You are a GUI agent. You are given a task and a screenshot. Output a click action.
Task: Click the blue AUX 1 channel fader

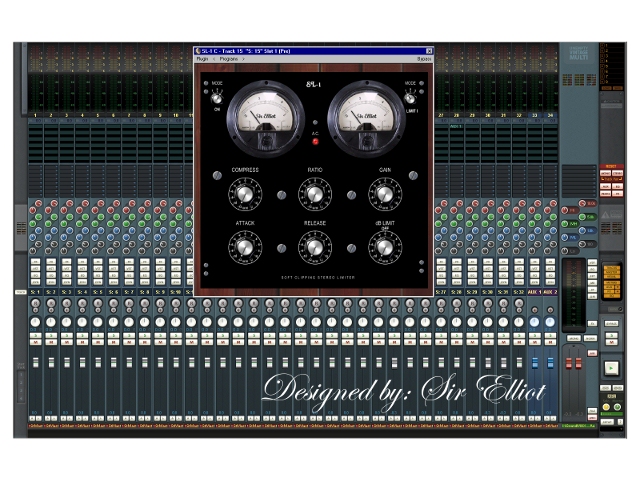click(x=535, y=362)
